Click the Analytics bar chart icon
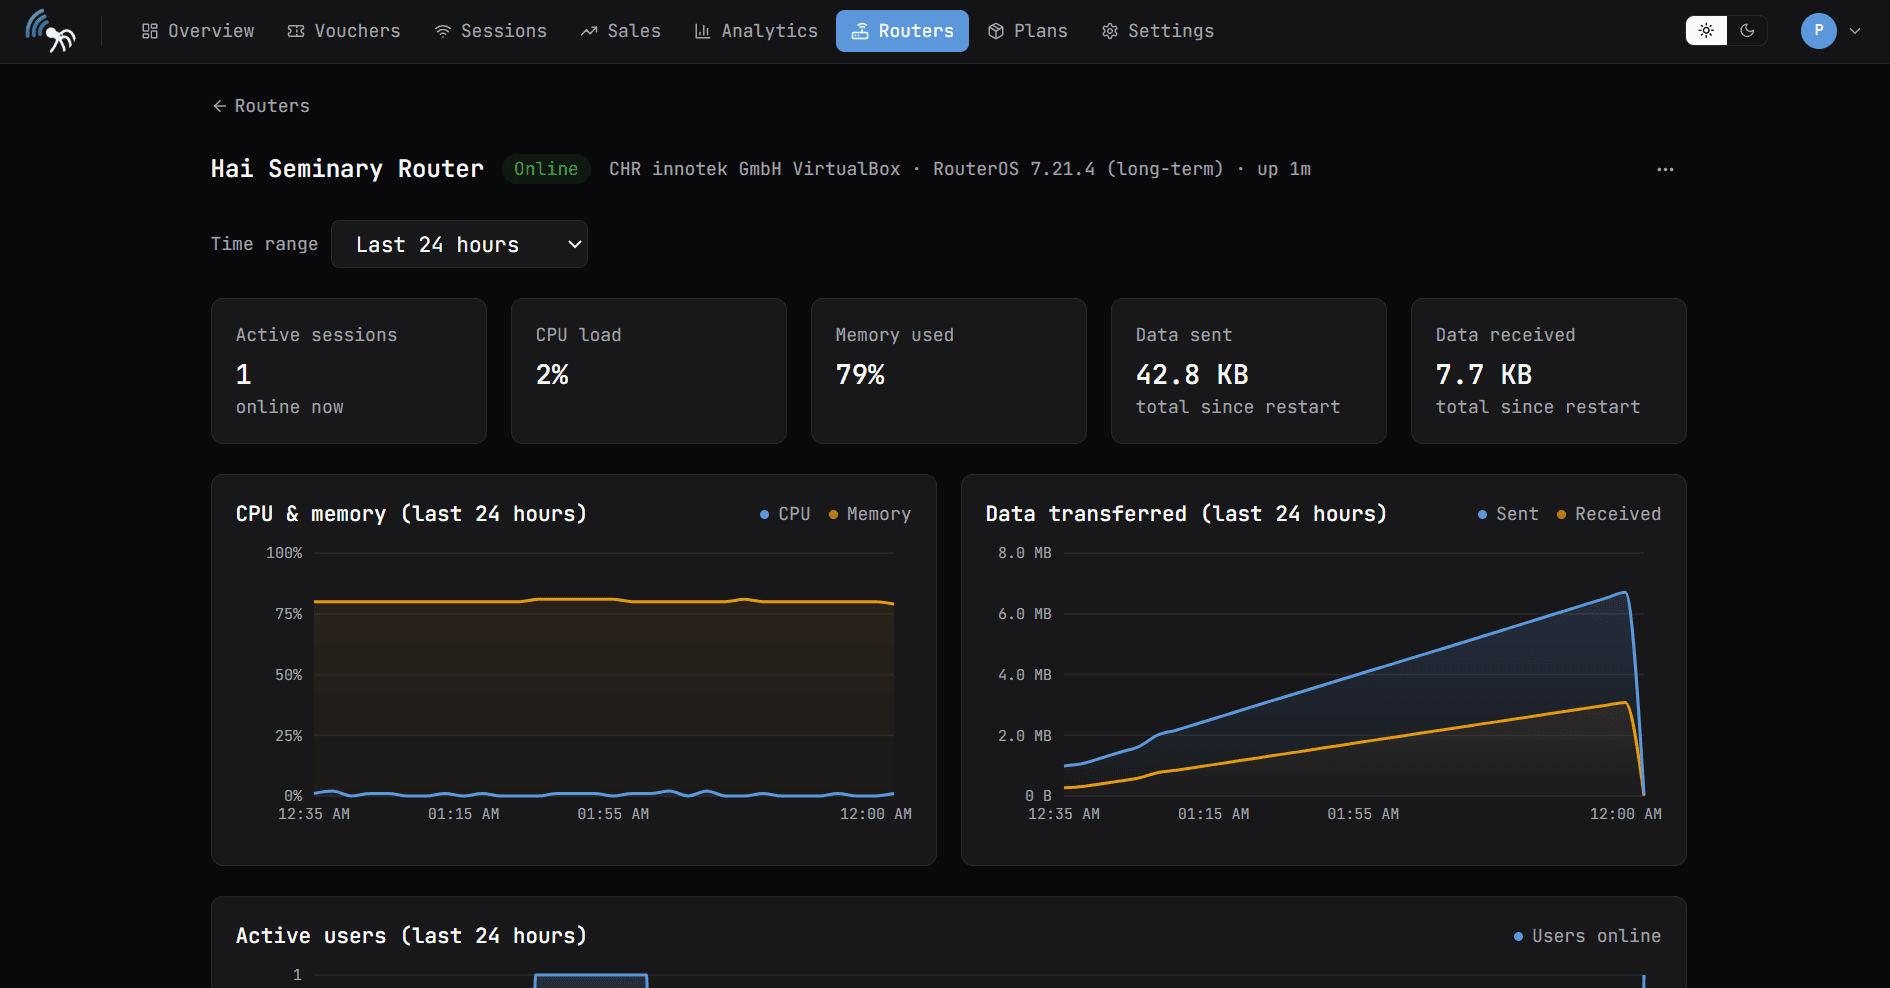 point(703,31)
